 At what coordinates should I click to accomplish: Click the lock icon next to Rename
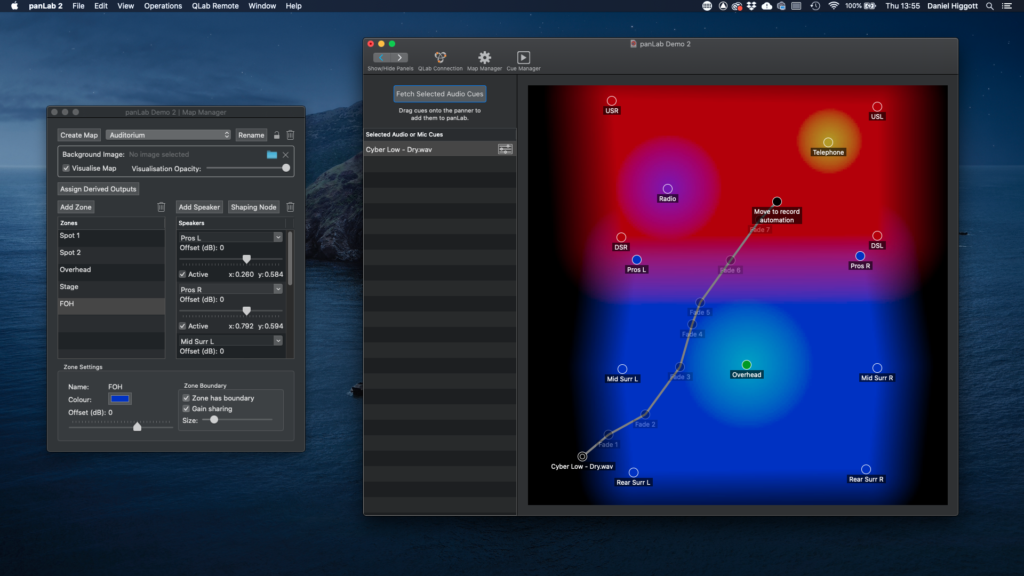(277, 135)
